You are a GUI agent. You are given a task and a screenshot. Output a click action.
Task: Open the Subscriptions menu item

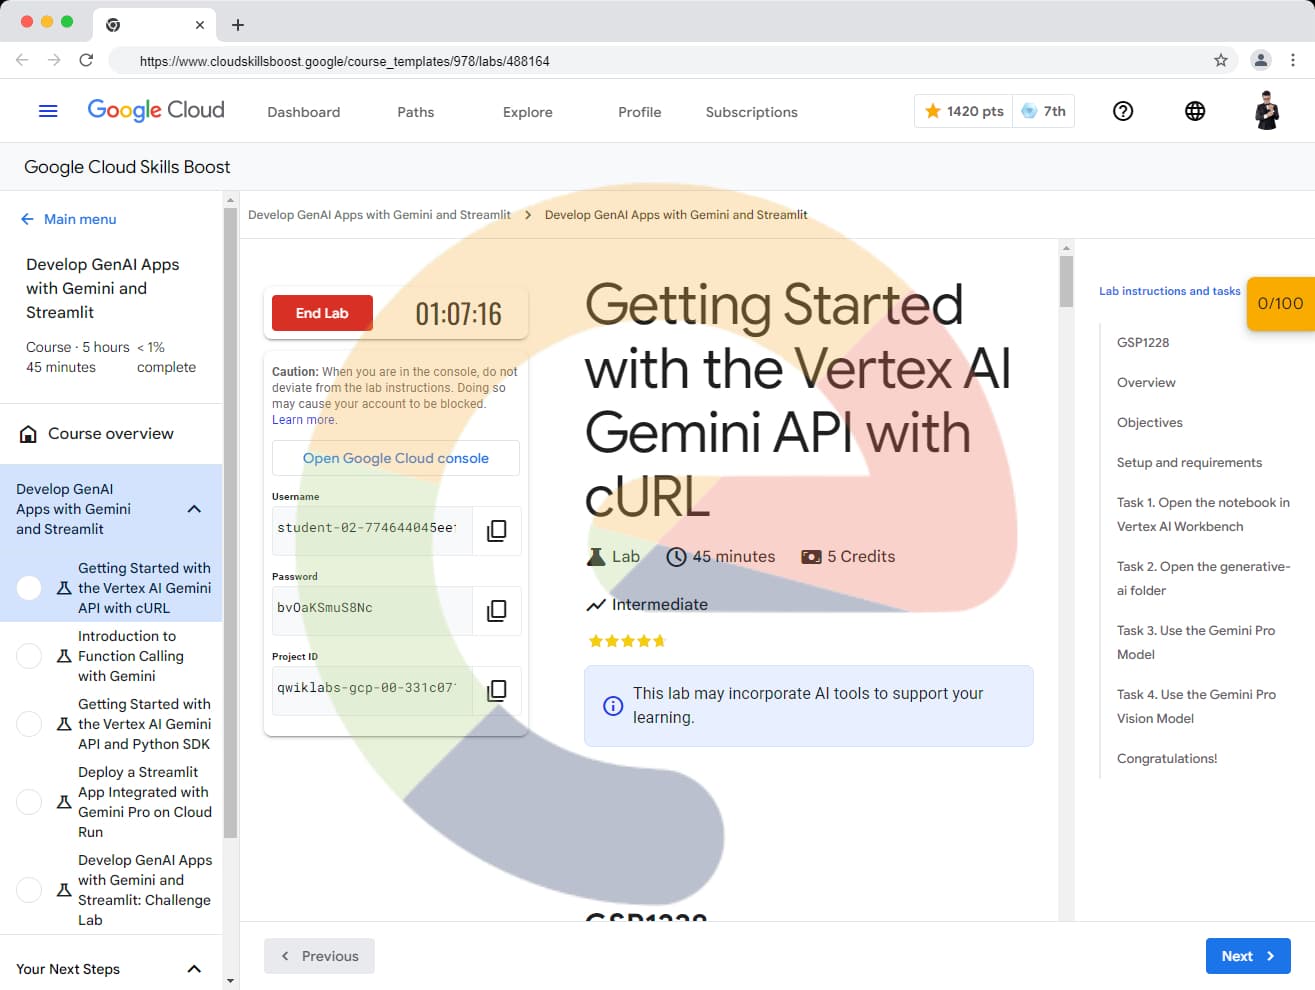point(751,112)
